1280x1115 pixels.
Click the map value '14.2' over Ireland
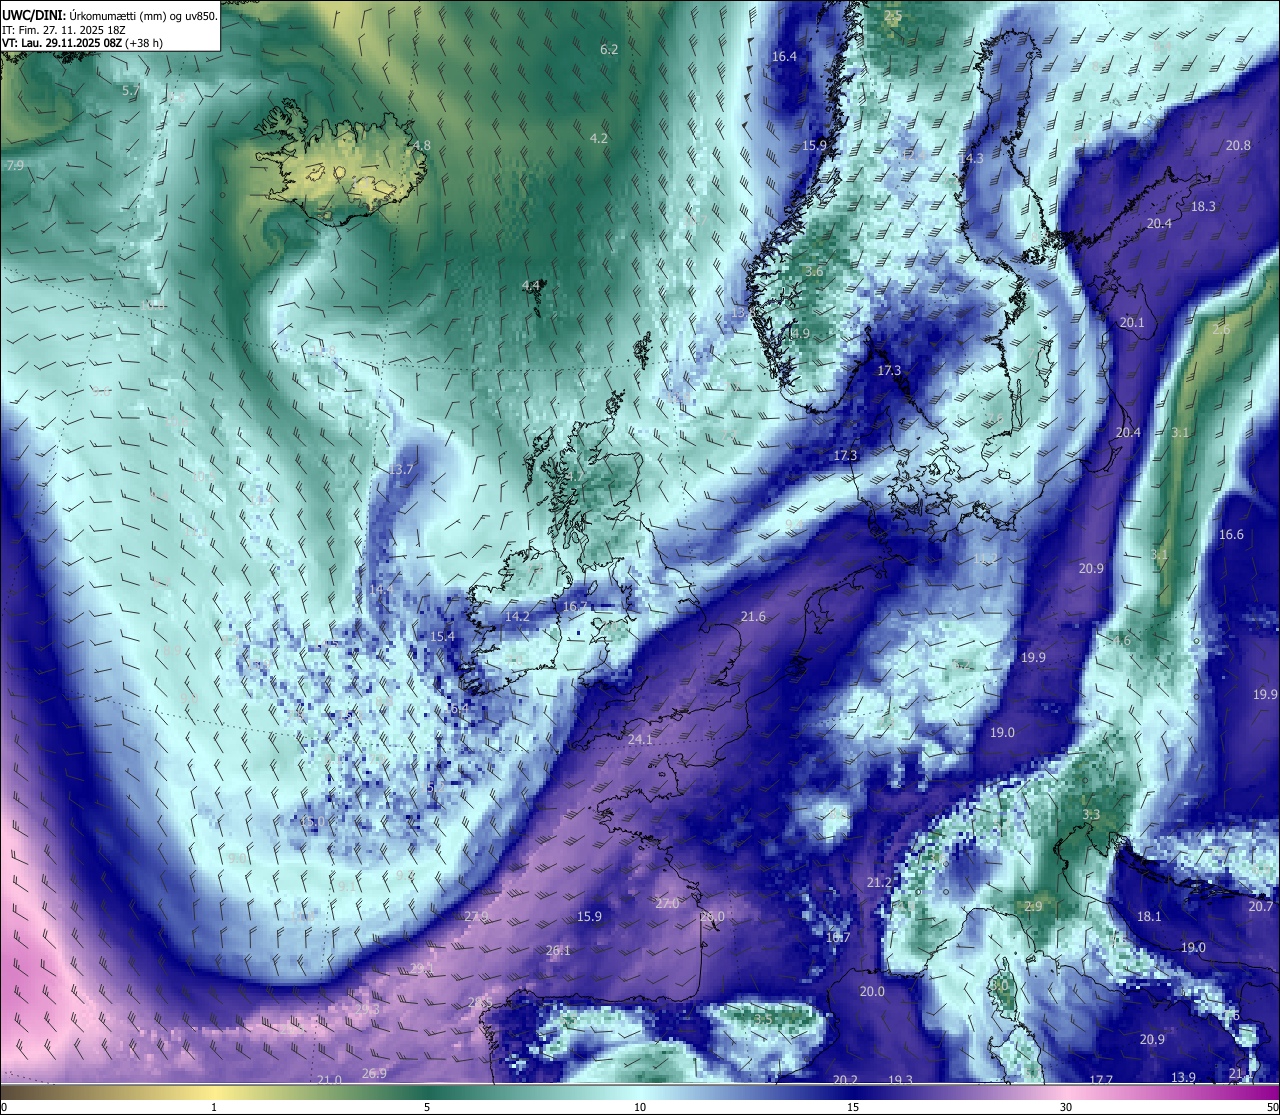(x=517, y=616)
